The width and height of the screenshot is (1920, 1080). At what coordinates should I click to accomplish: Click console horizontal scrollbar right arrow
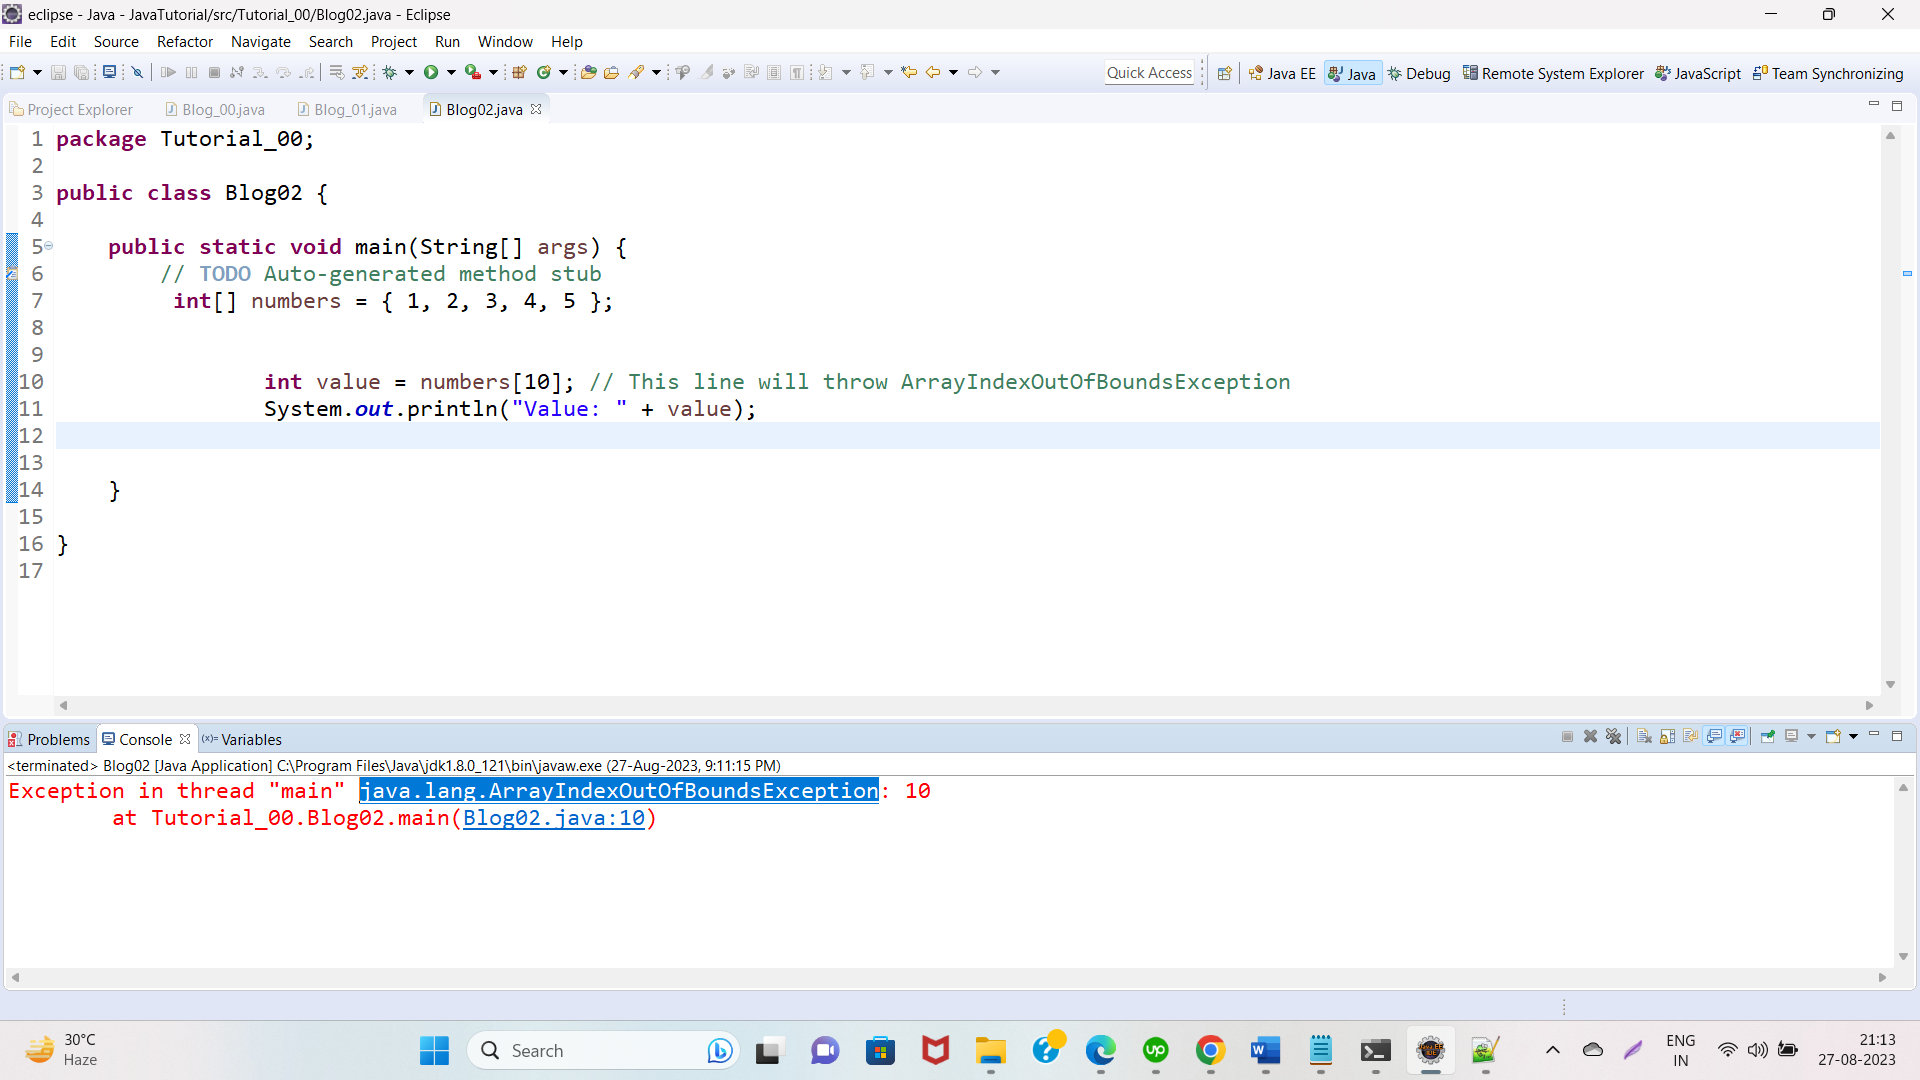(x=1883, y=977)
